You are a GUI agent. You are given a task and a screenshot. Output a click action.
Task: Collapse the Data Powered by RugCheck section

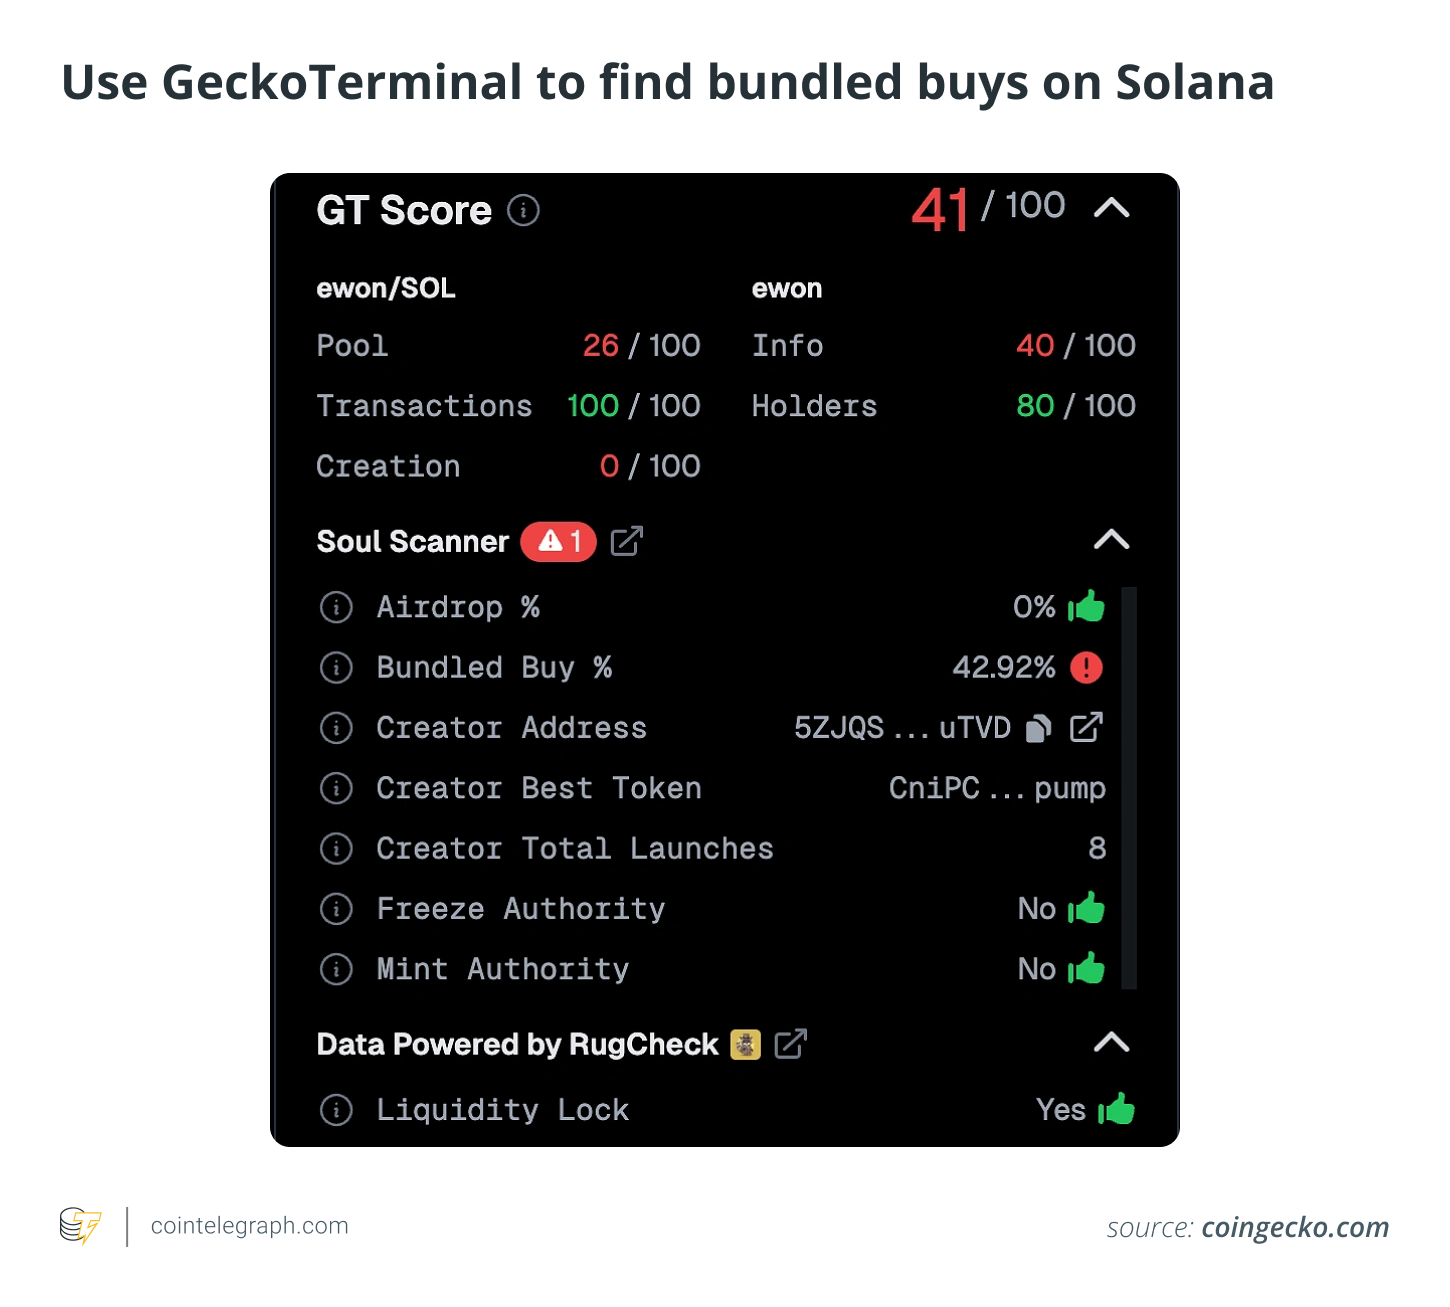click(x=1111, y=1043)
